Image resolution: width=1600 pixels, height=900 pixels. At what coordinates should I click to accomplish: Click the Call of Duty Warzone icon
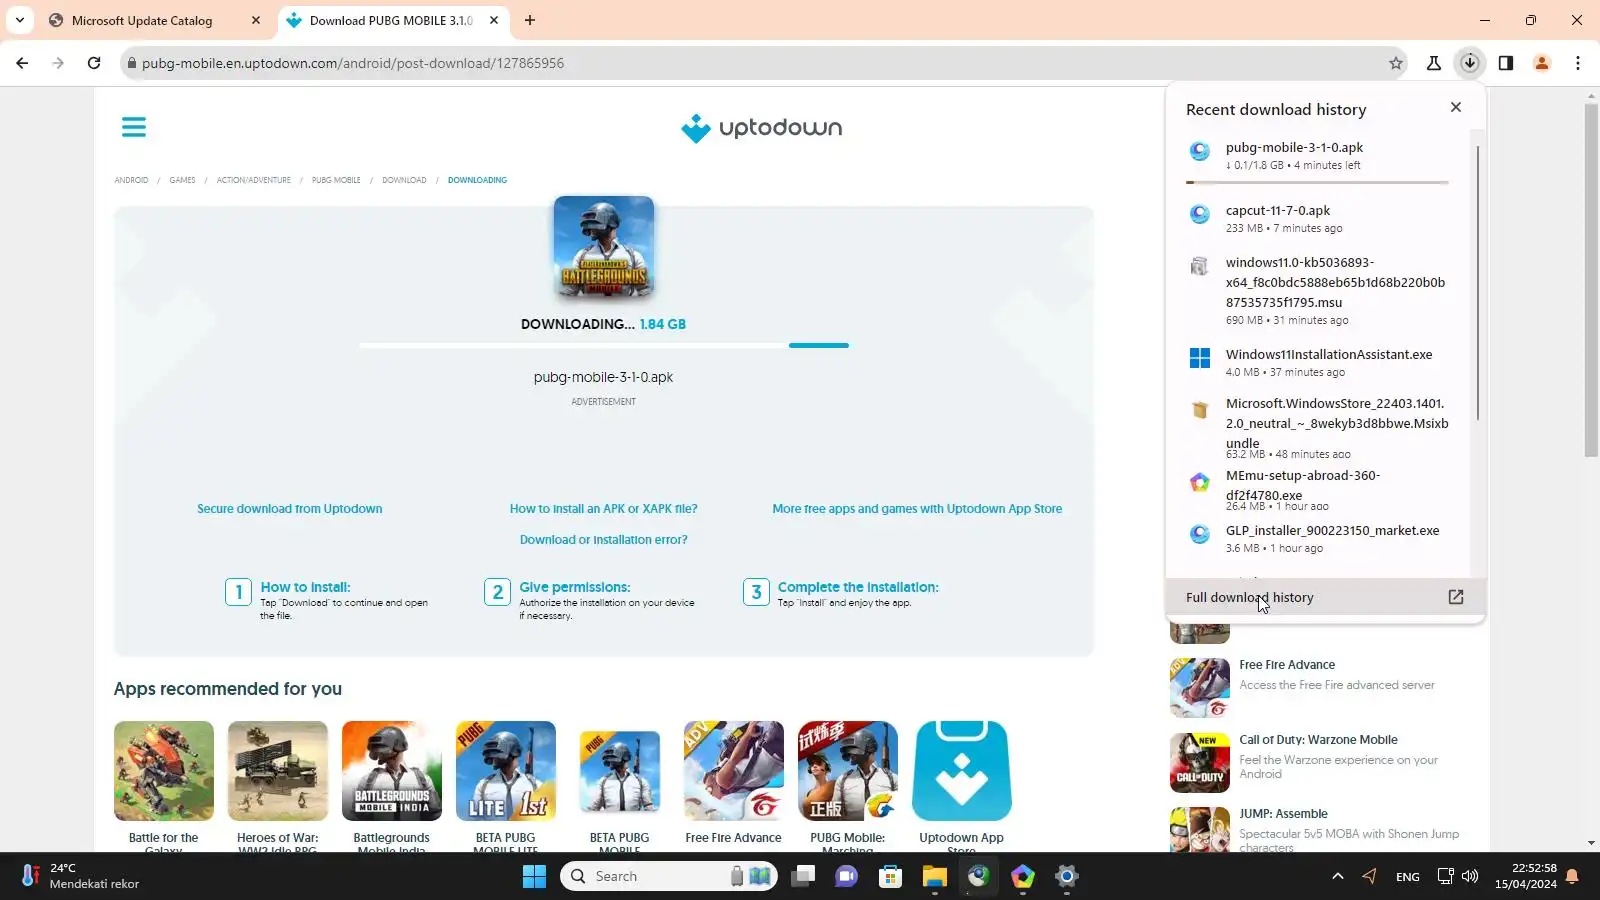click(1200, 762)
